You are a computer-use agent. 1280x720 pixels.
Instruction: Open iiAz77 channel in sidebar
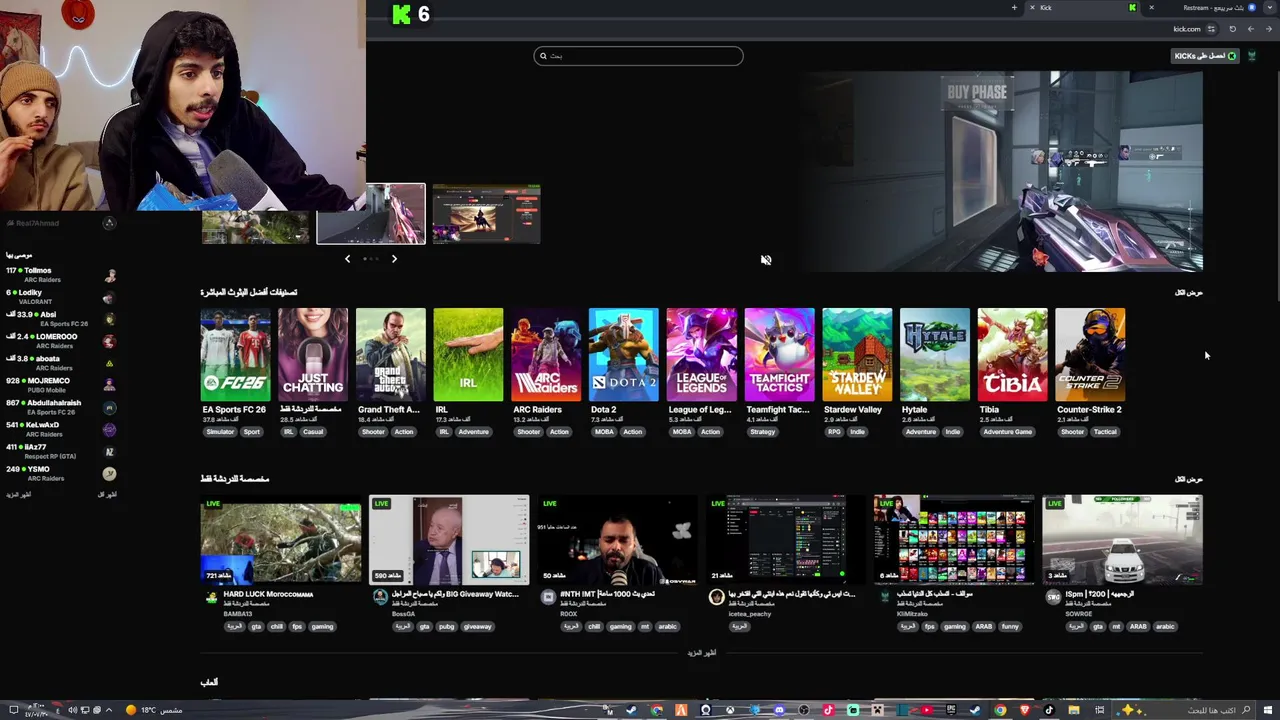click(x=60, y=451)
